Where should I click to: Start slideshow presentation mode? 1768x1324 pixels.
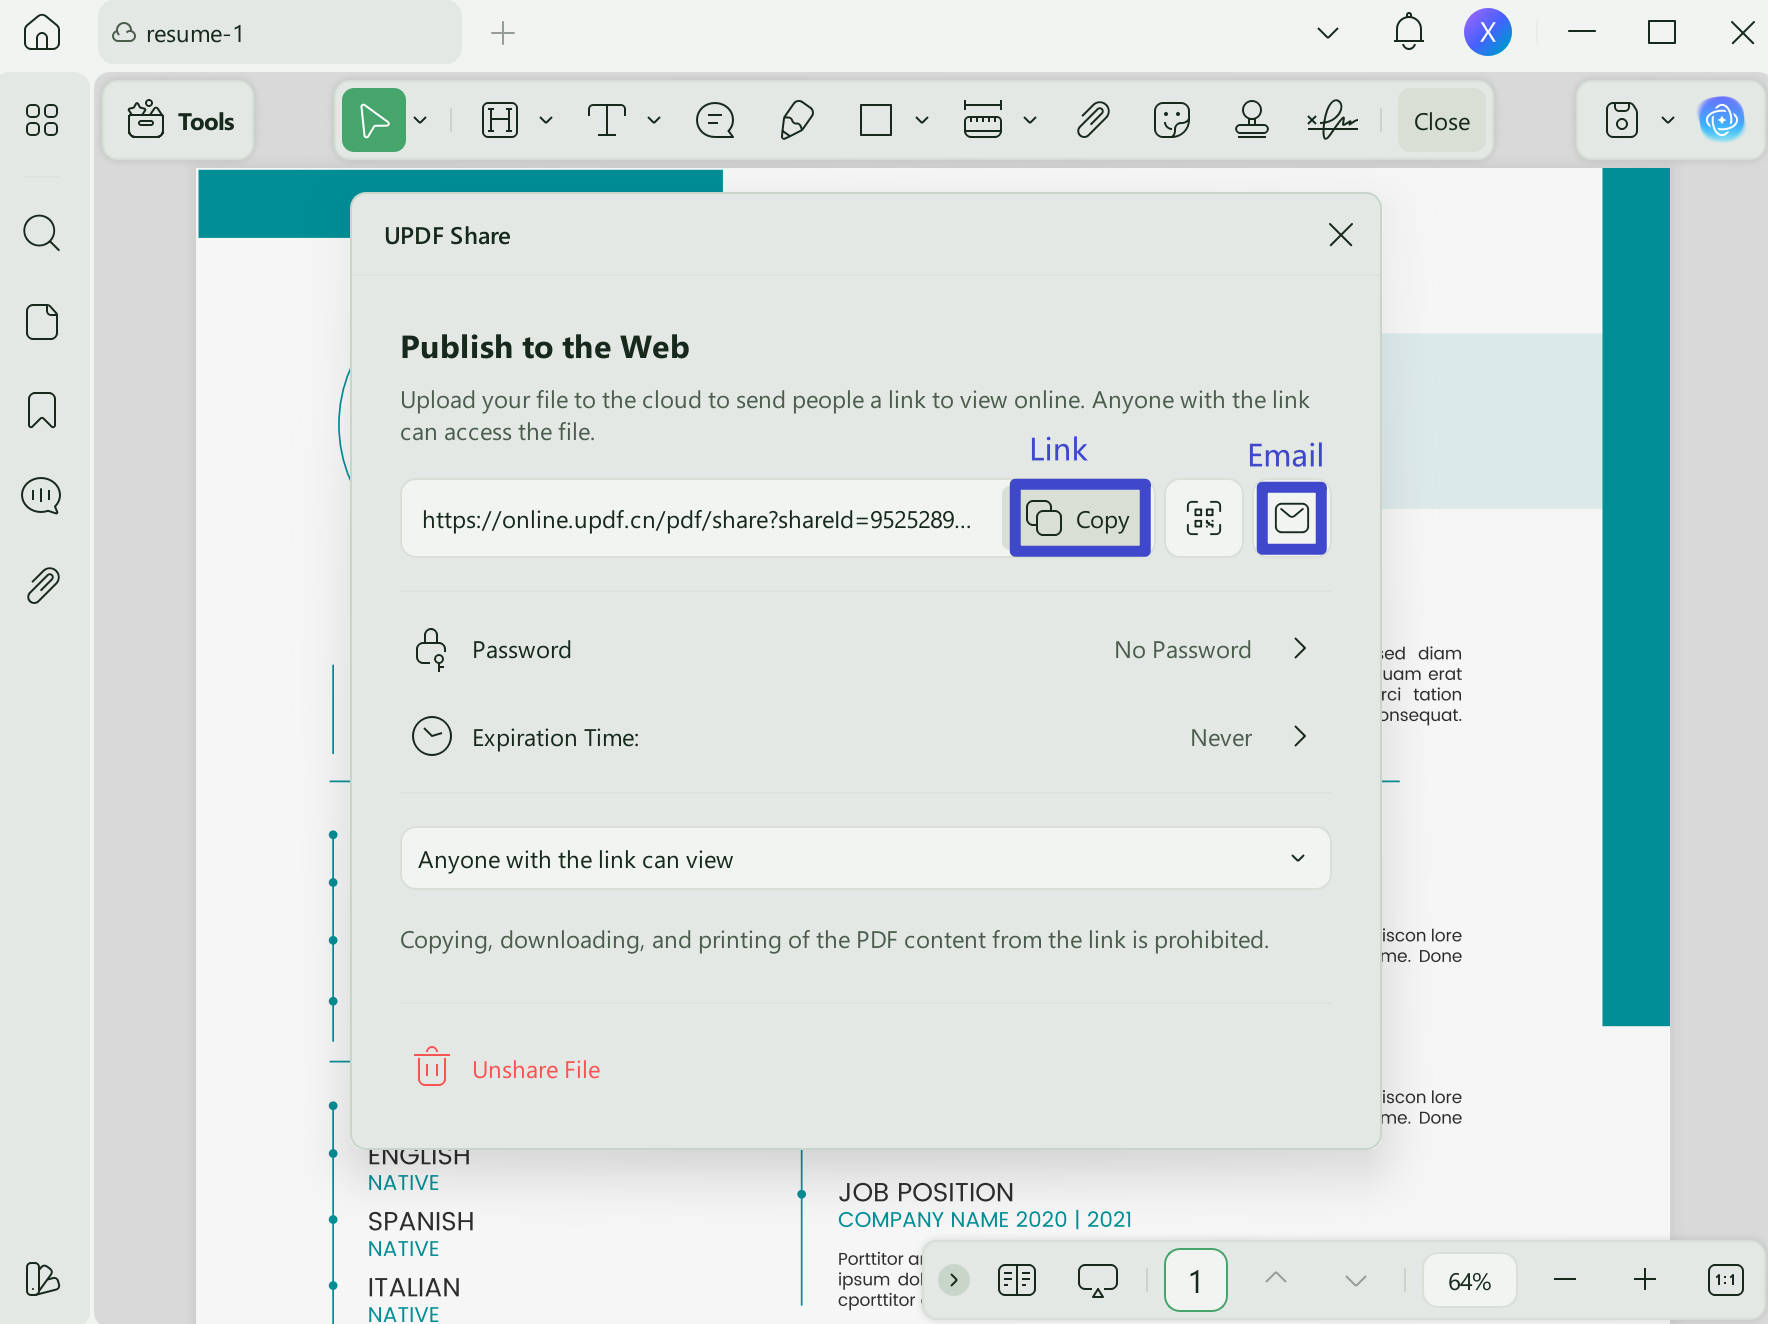pos(1097,1280)
